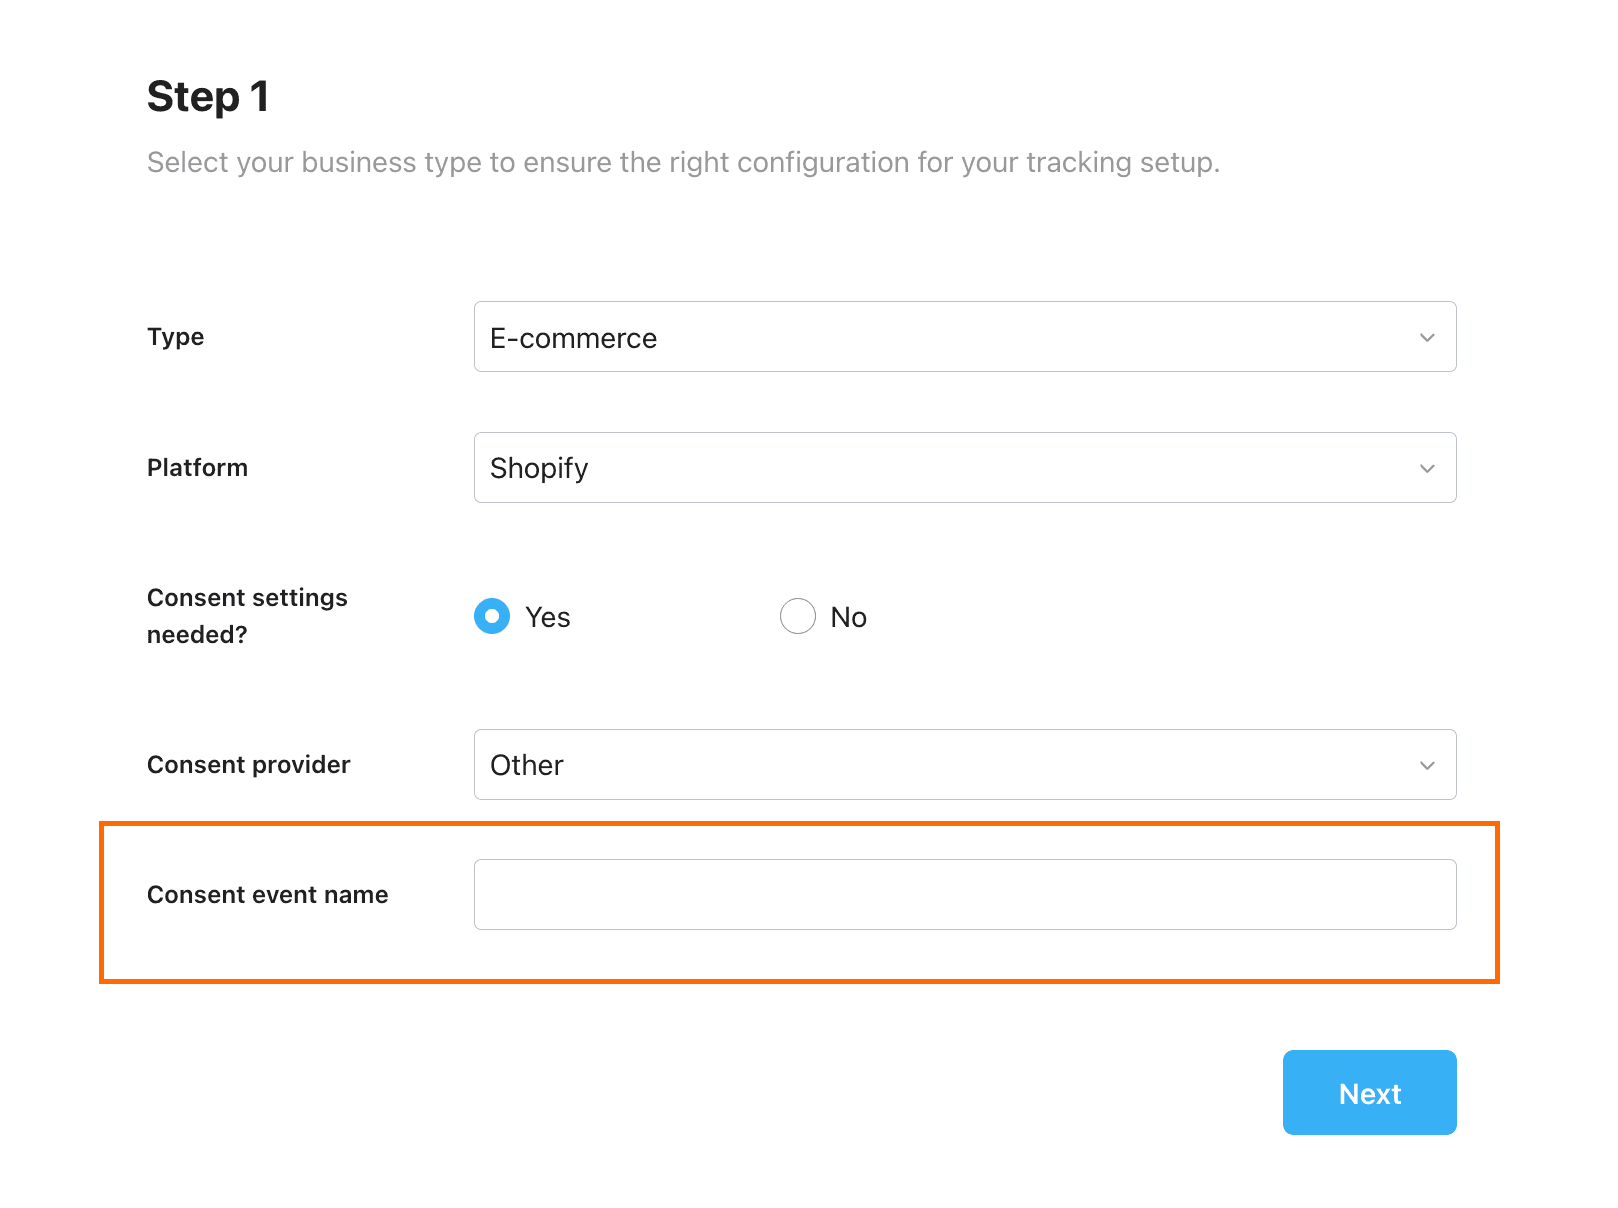Click the chevron arrow in Platform field
1618x1208 pixels.
(1427, 469)
